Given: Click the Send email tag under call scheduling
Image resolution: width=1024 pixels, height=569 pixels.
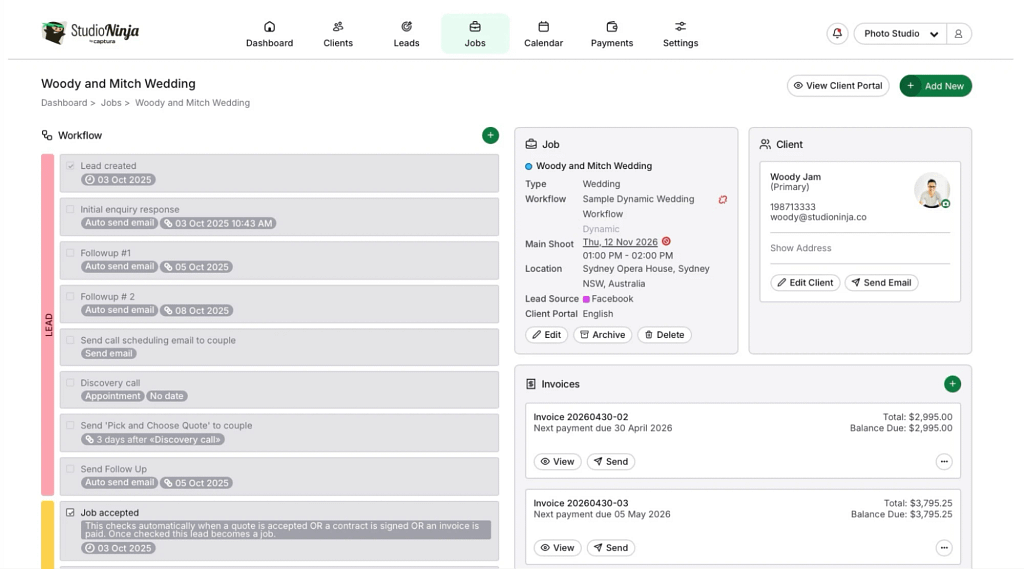Looking at the screenshot, I should (108, 353).
